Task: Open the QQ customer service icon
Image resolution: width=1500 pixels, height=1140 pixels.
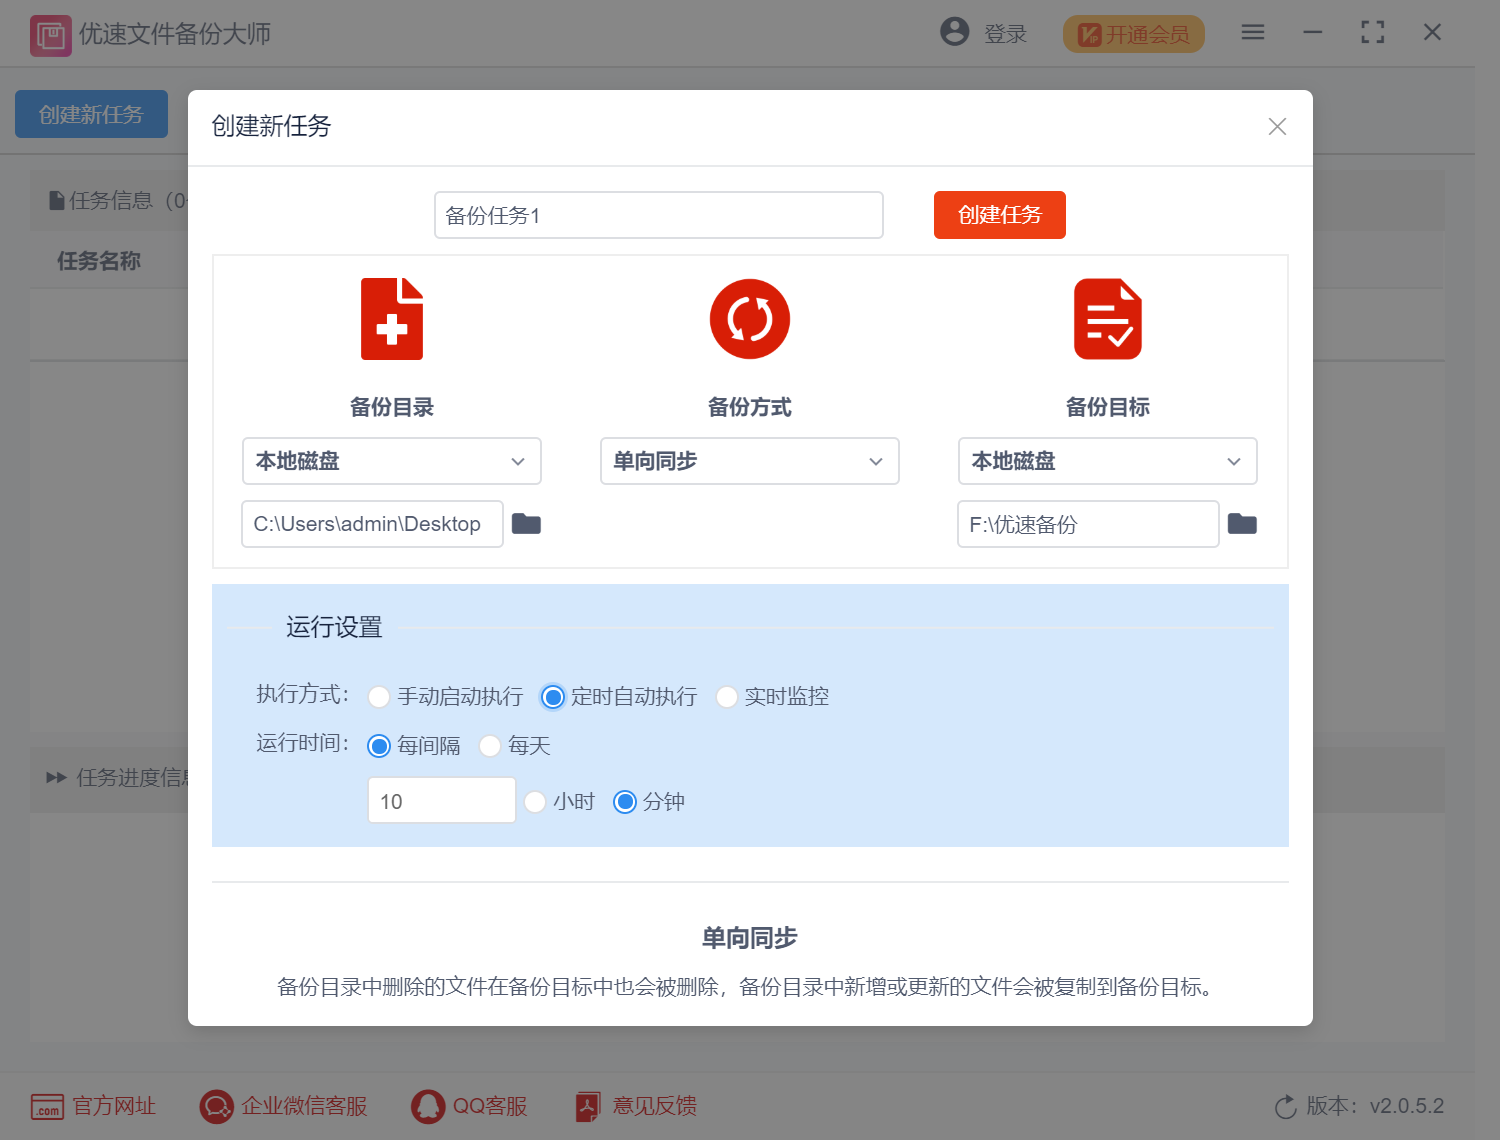Action: tap(428, 1106)
